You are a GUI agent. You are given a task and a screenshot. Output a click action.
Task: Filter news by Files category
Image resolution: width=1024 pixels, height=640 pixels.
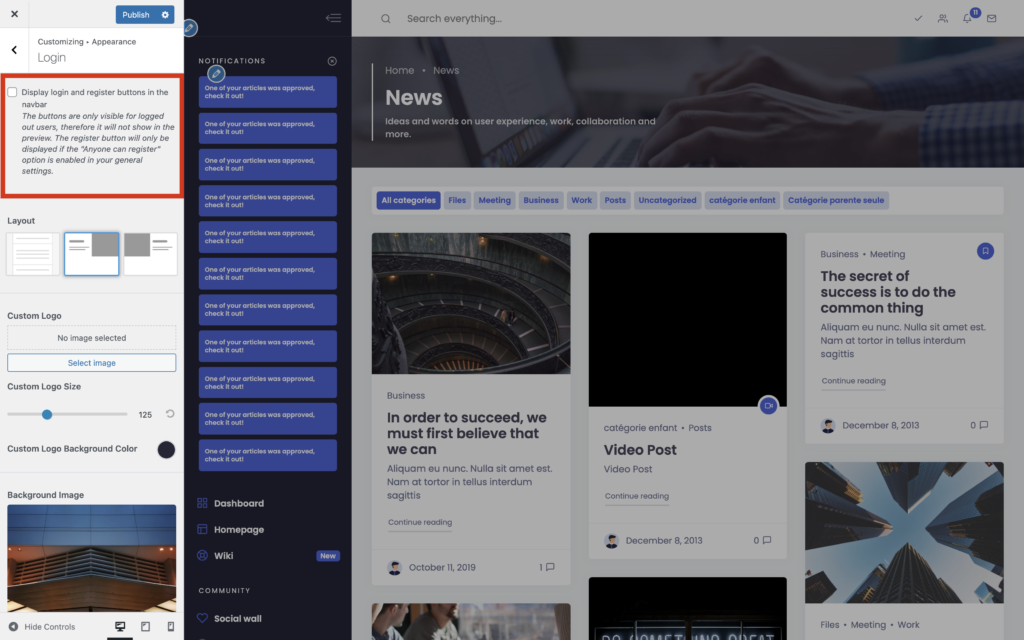pos(457,200)
